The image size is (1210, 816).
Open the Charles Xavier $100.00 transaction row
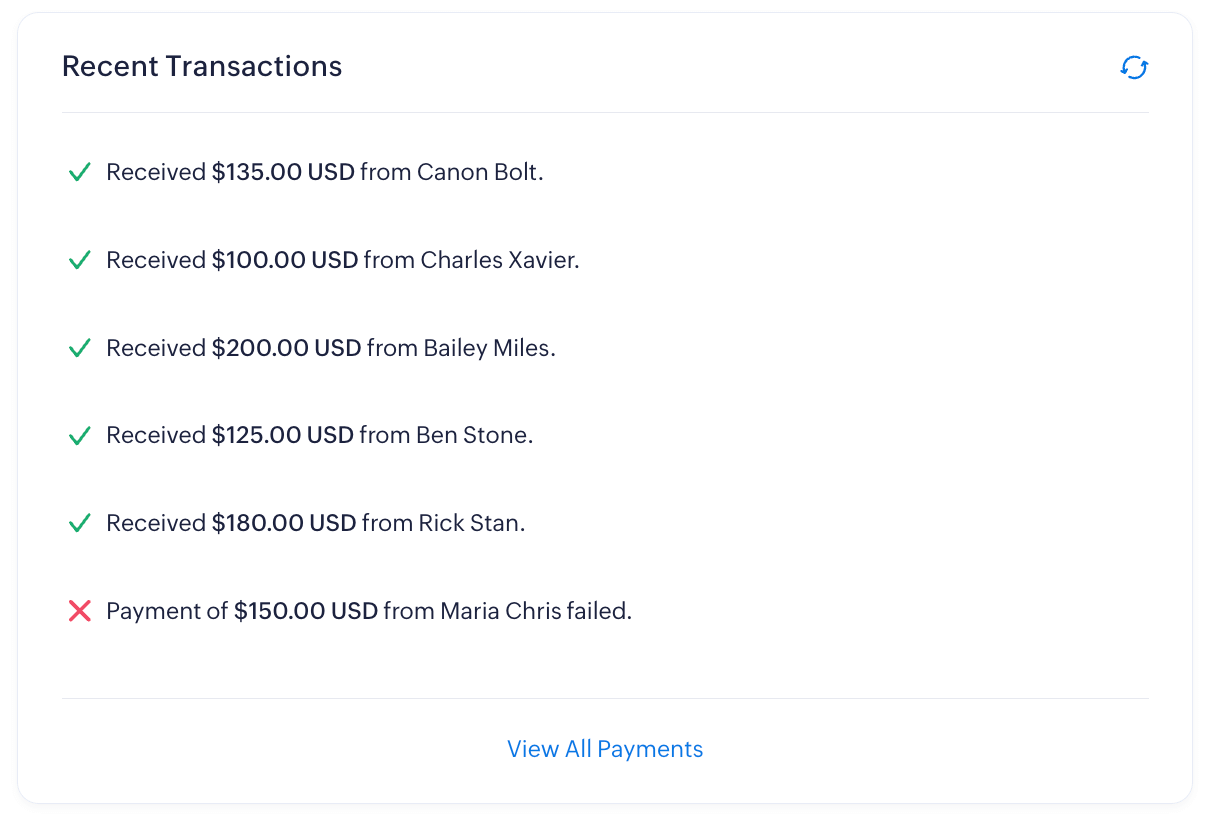point(343,260)
